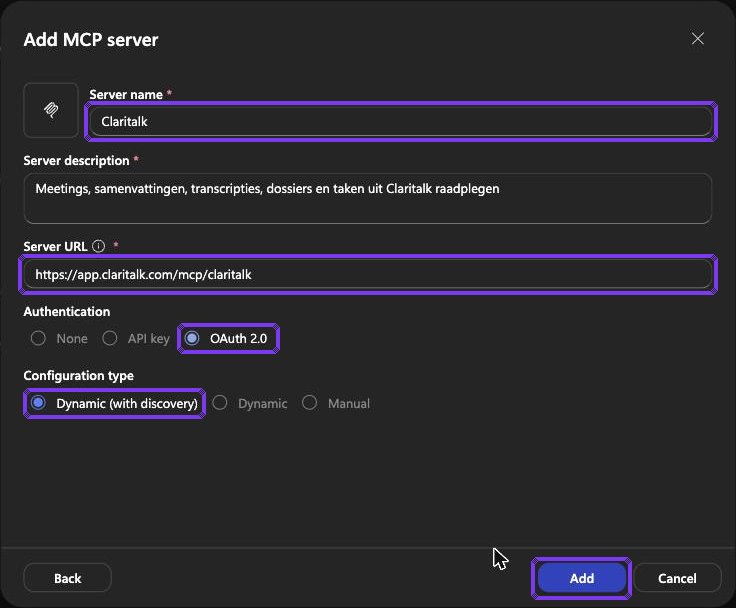The image size is (736, 608).
Task: Click the Add MCP server dialog title
Action: [x=91, y=40]
